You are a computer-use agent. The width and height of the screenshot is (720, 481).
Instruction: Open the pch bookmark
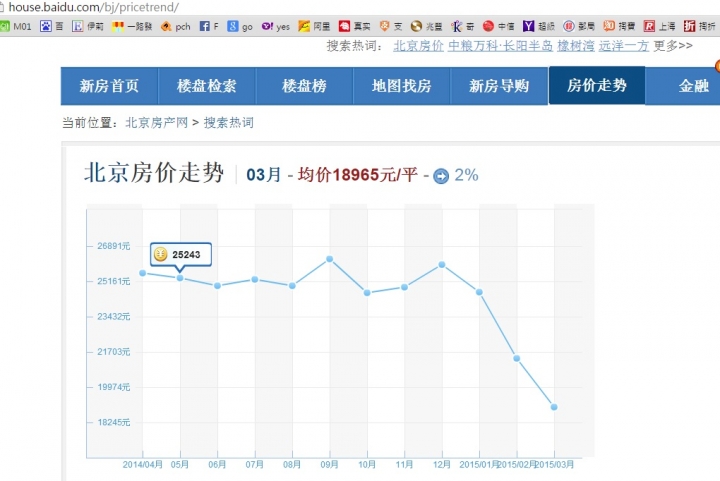click(x=175, y=26)
